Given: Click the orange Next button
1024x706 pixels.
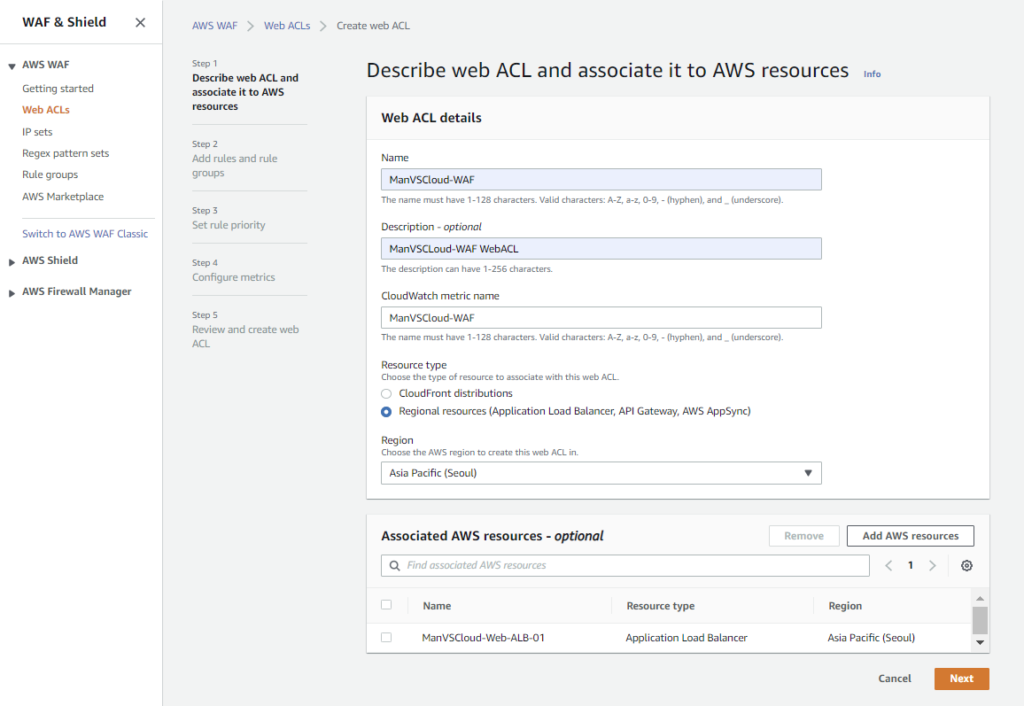Looking at the screenshot, I should pyautogui.click(x=961, y=679).
